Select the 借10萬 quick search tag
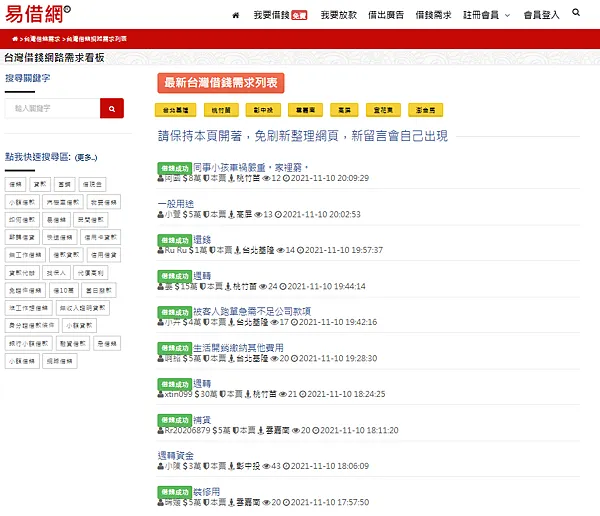The width and height of the screenshot is (600, 516). 64,291
